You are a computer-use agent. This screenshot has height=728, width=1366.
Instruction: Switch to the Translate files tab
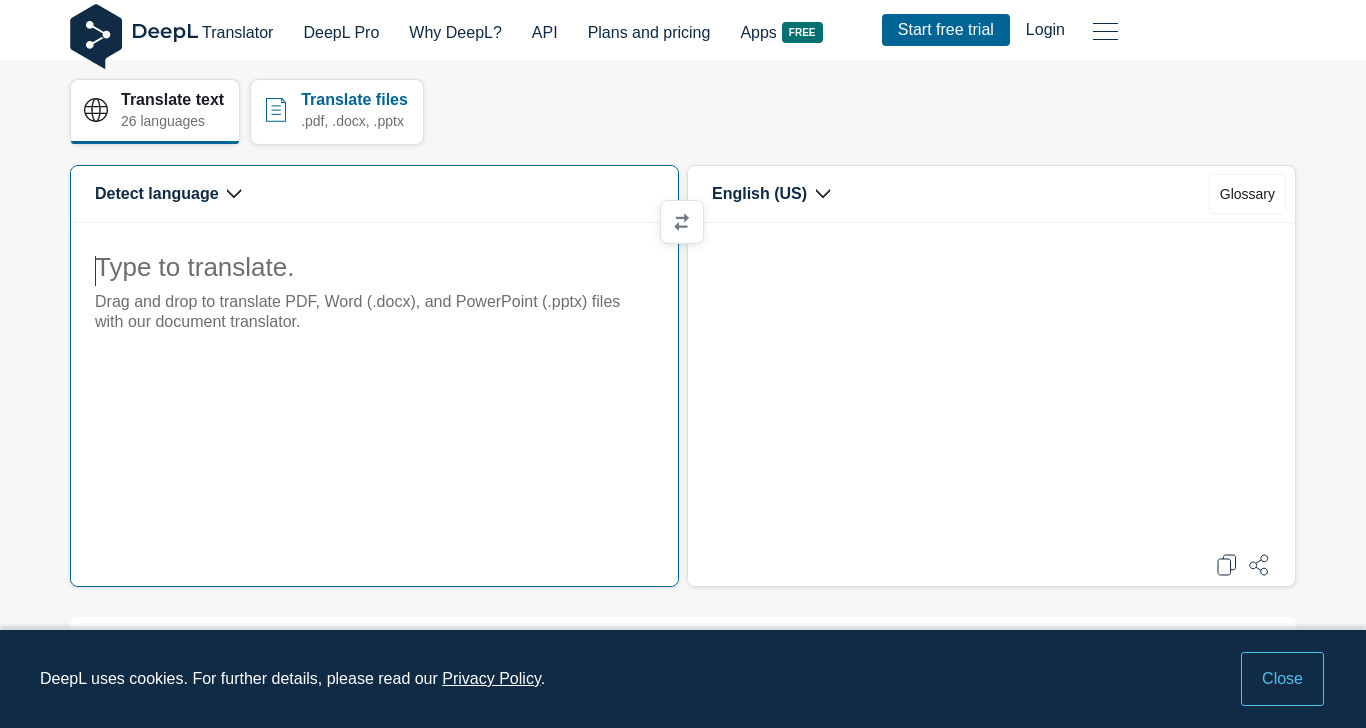click(337, 111)
